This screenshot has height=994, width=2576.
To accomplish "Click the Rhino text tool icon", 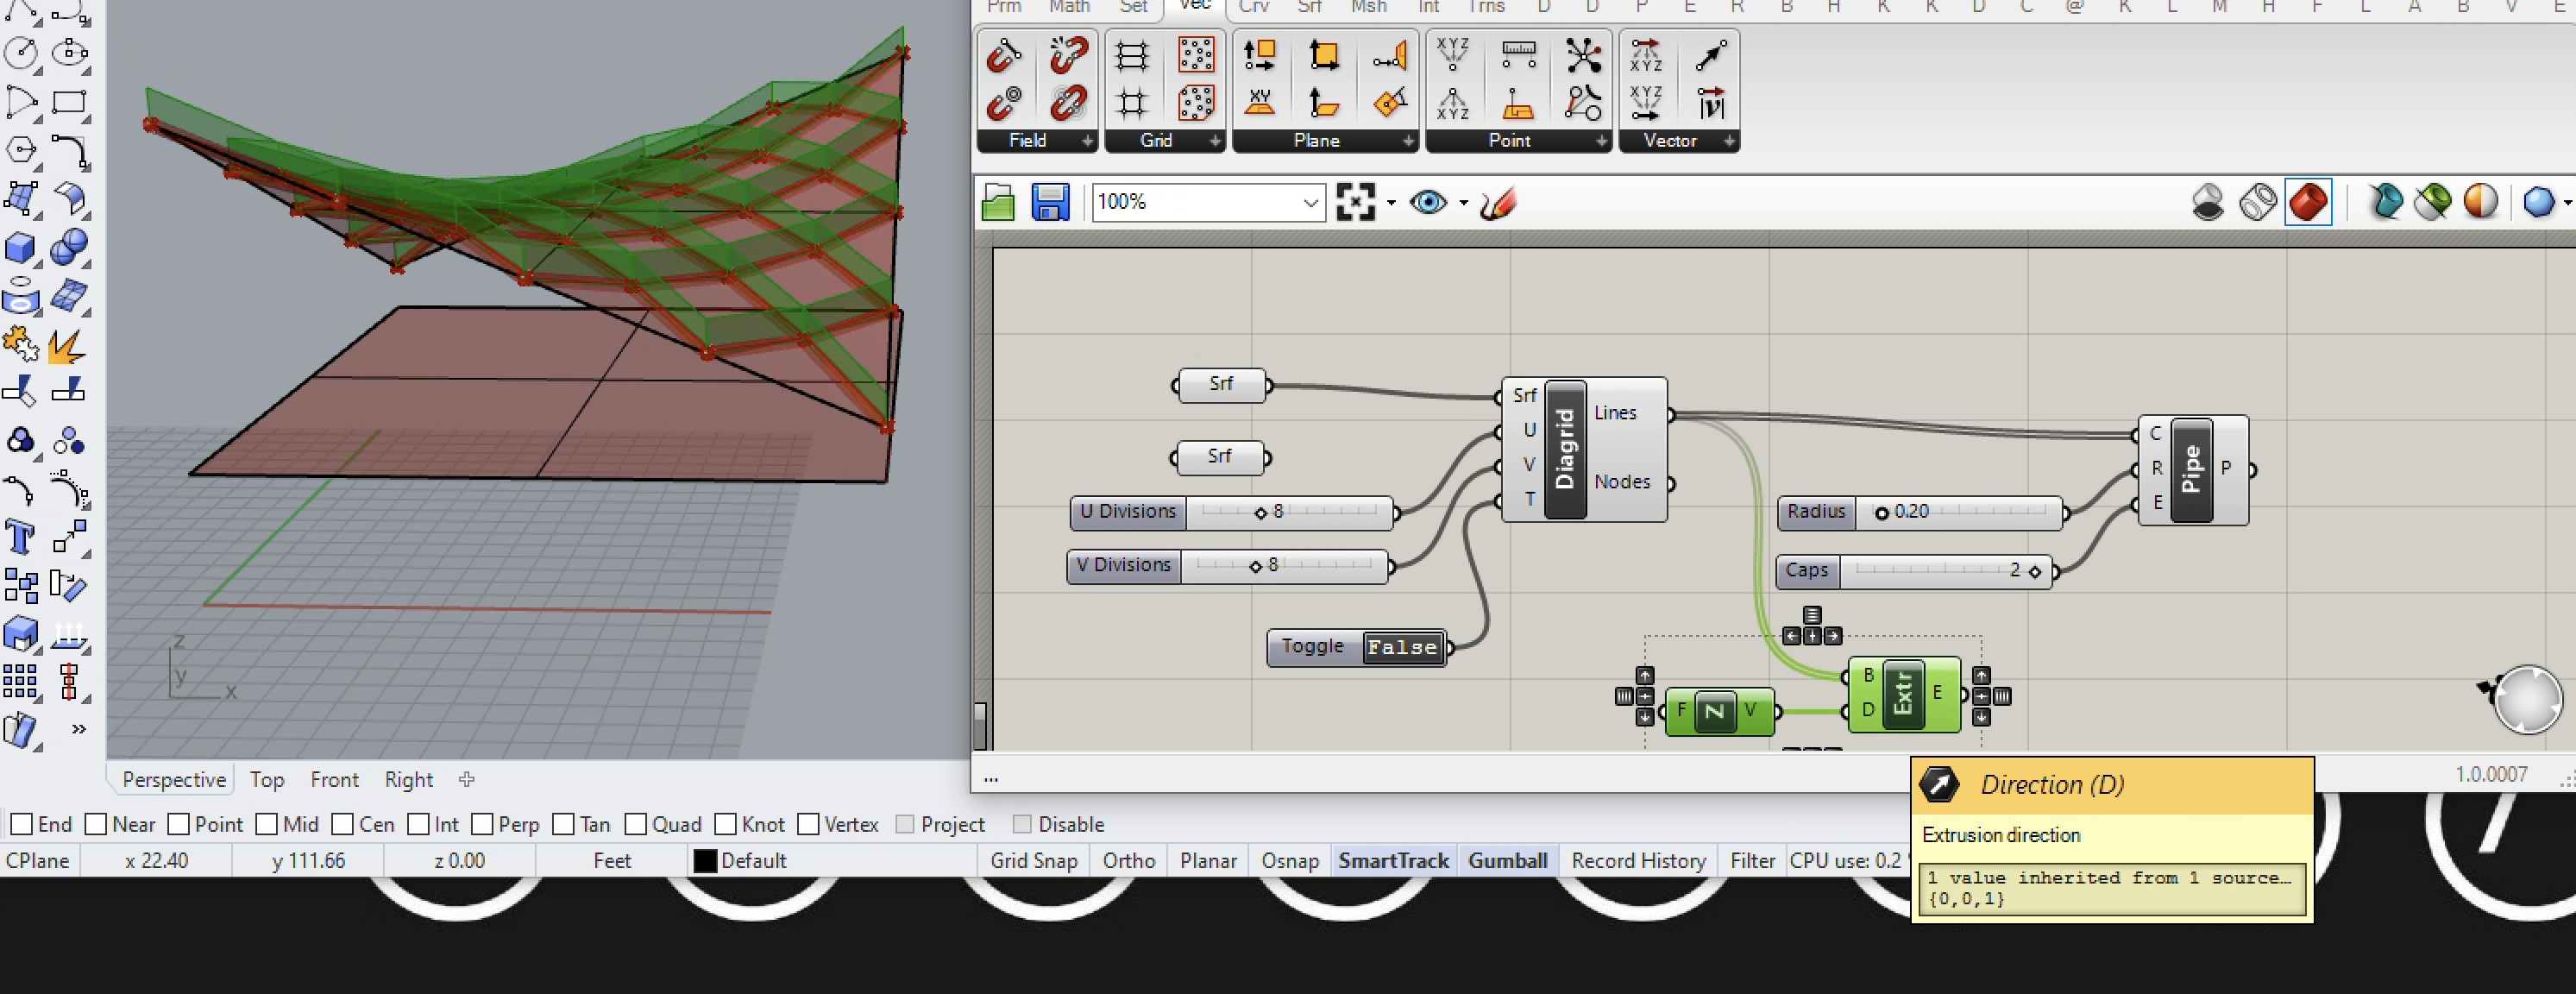I will click(20, 537).
